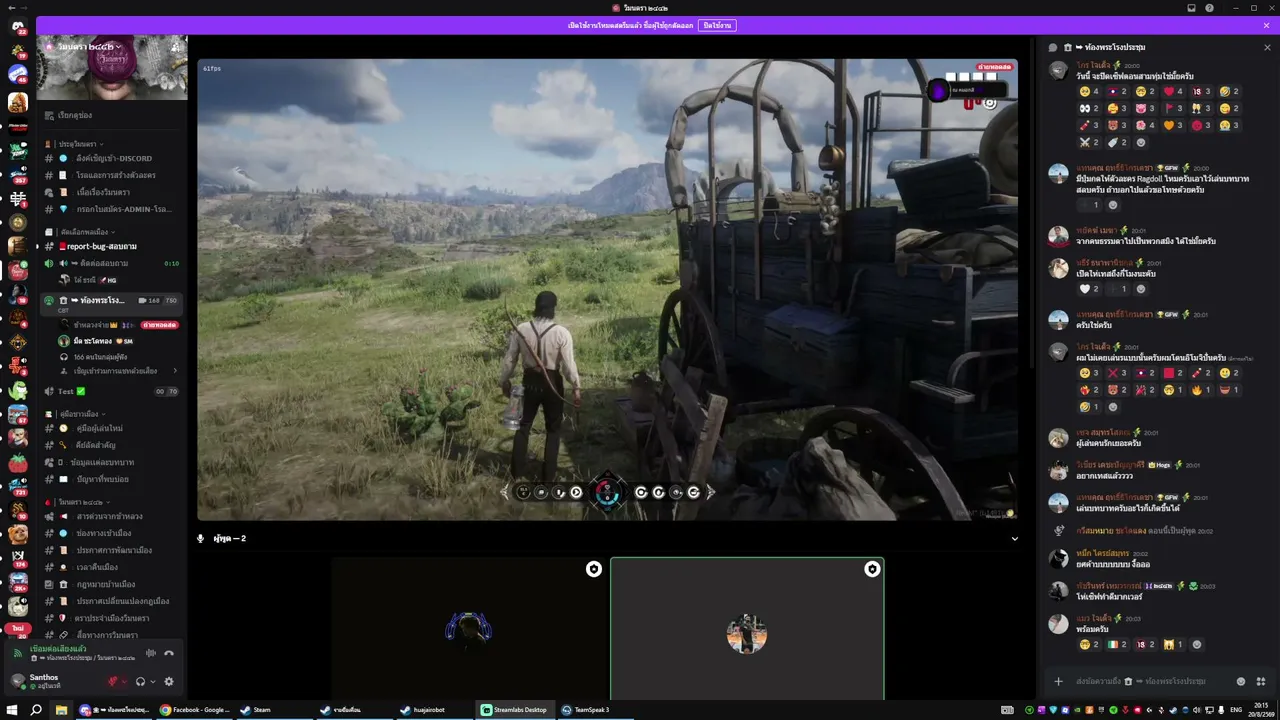The image size is (1280, 720).
Task: Click the button in the purple top banner
Action: 716,25
